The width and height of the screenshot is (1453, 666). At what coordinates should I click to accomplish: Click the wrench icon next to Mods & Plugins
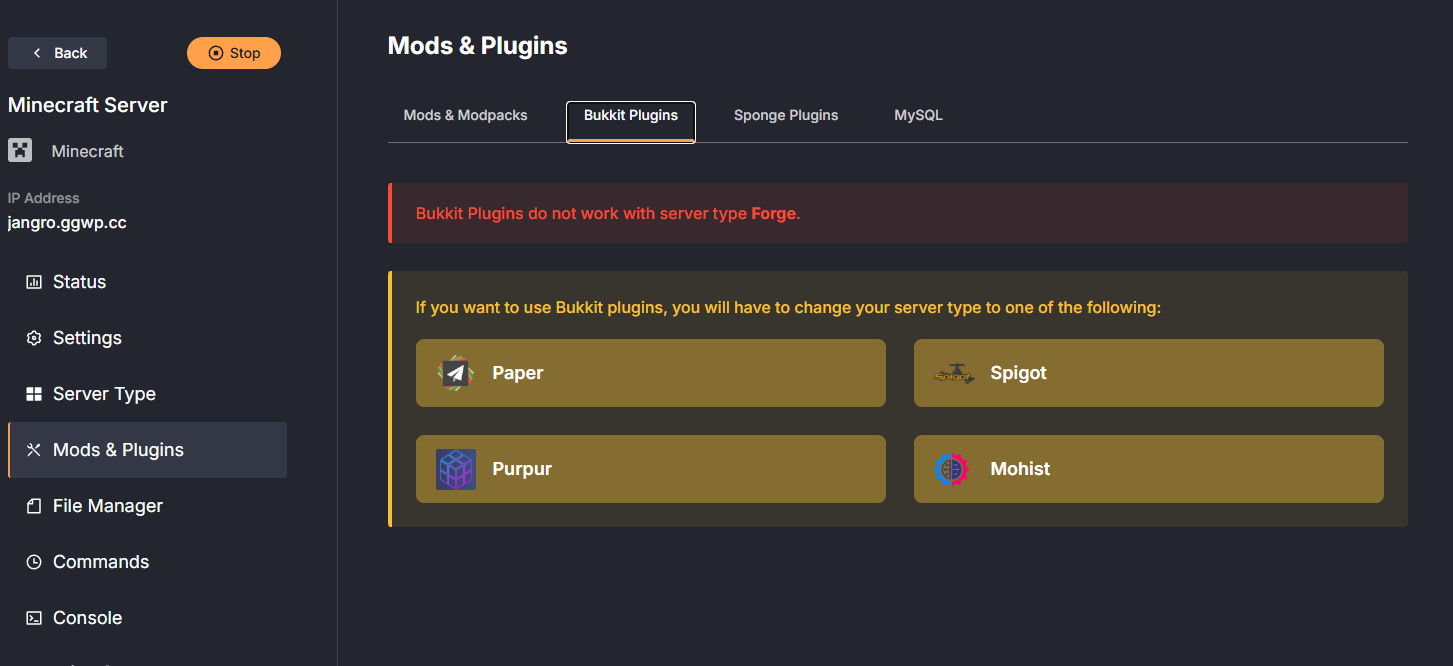pyautogui.click(x=33, y=449)
